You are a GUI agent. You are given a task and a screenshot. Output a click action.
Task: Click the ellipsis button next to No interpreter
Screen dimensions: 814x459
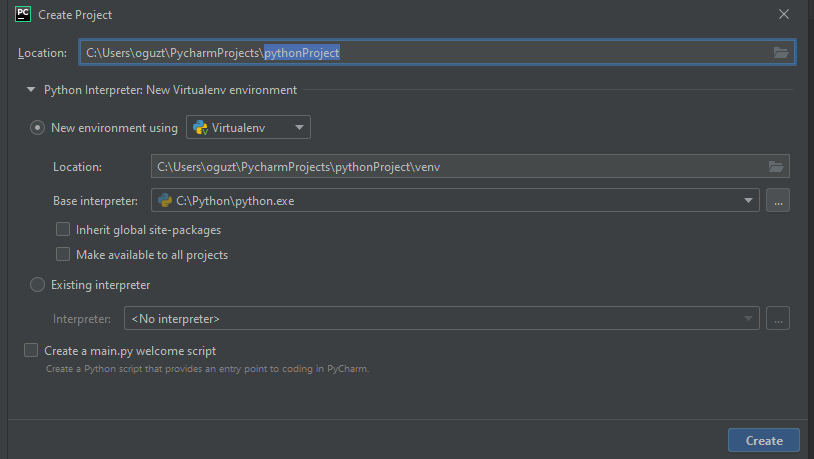point(778,318)
